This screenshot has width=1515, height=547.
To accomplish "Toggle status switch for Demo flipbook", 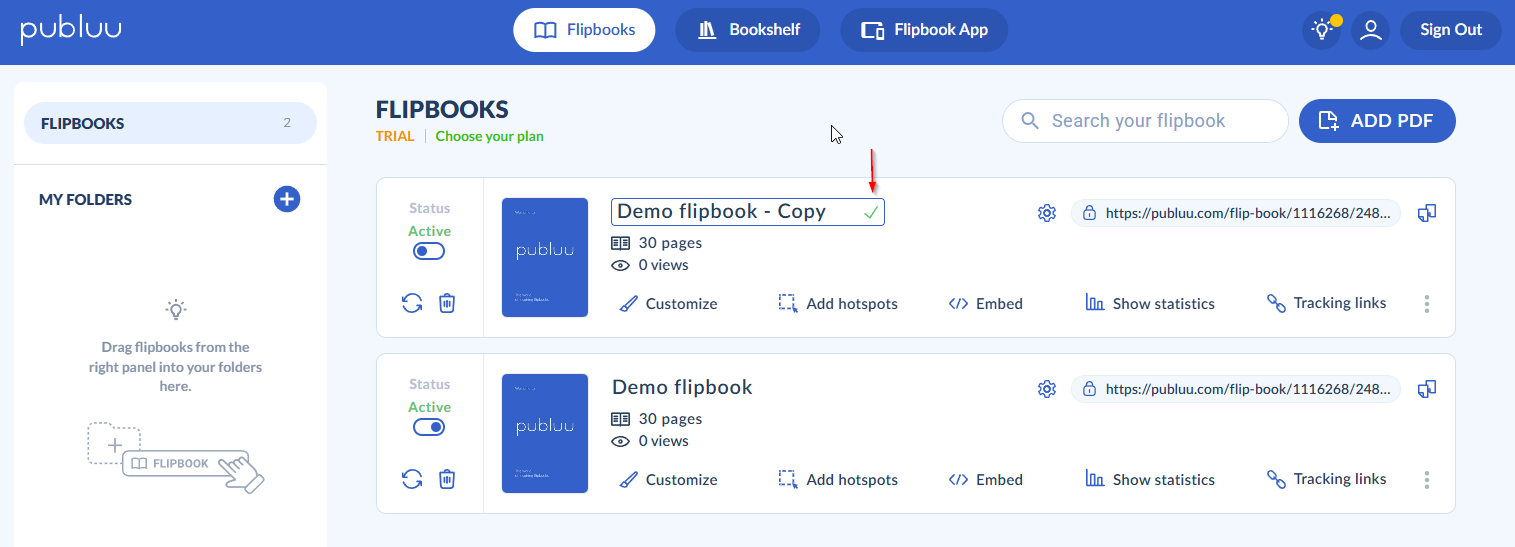I will pos(429,427).
